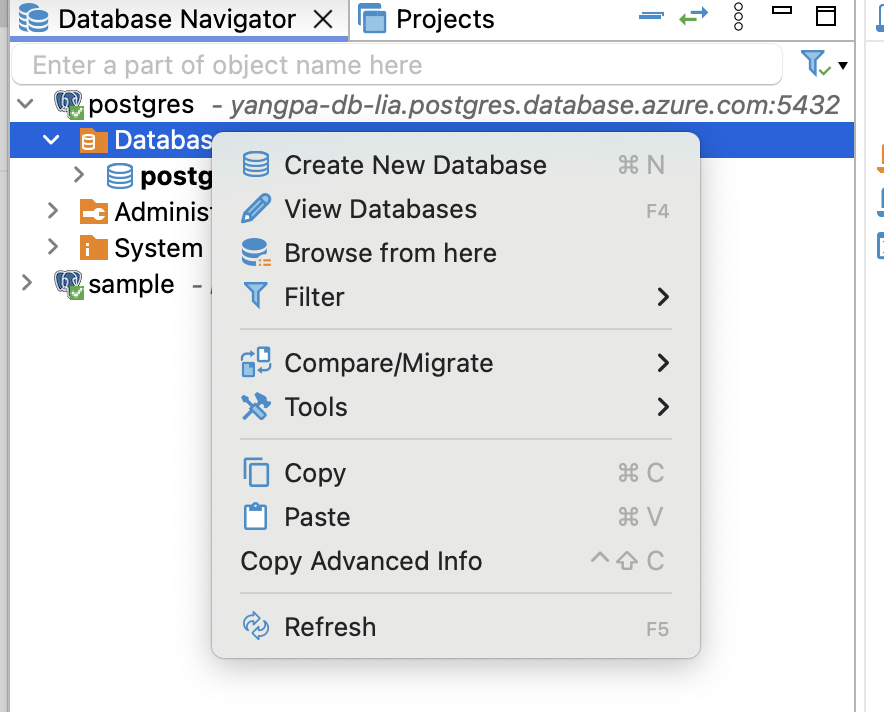Expand the Administer folder
The image size is (884, 712).
[x=53, y=211]
